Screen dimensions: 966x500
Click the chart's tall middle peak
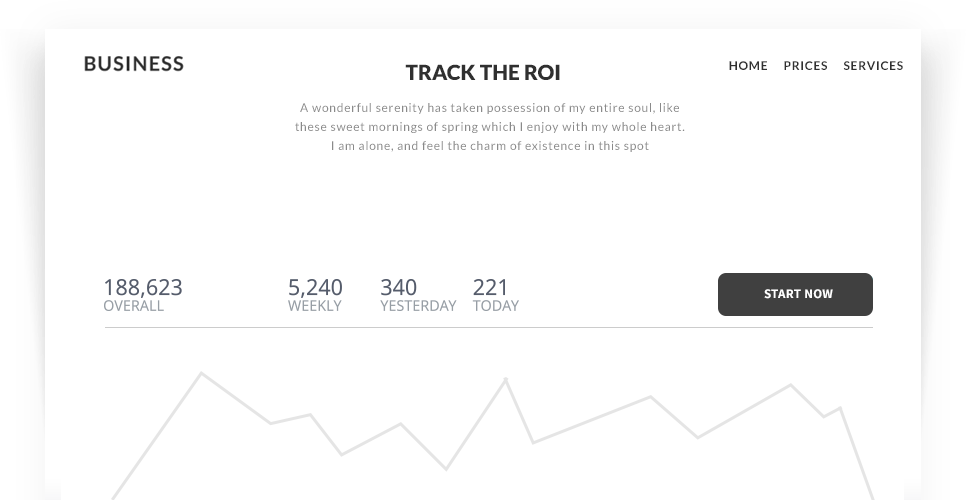click(x=505, y=379)
